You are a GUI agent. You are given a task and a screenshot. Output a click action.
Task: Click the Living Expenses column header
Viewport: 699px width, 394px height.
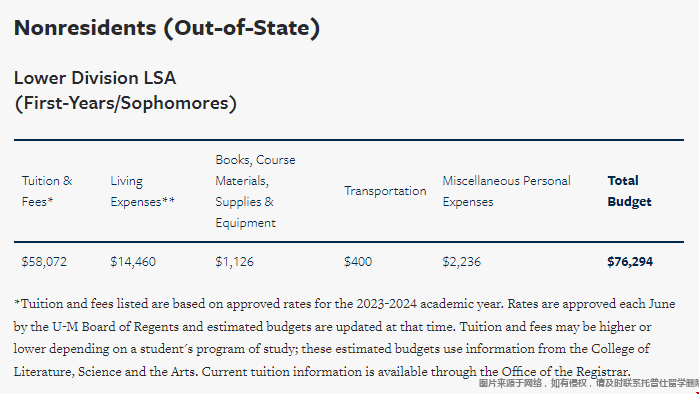142,191
